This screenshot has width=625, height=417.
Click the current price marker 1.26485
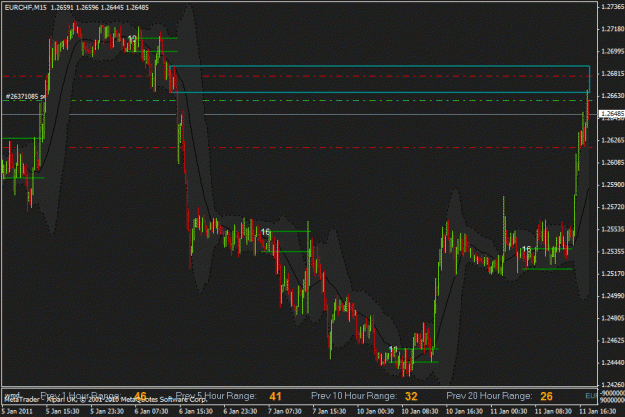(612, 114)
